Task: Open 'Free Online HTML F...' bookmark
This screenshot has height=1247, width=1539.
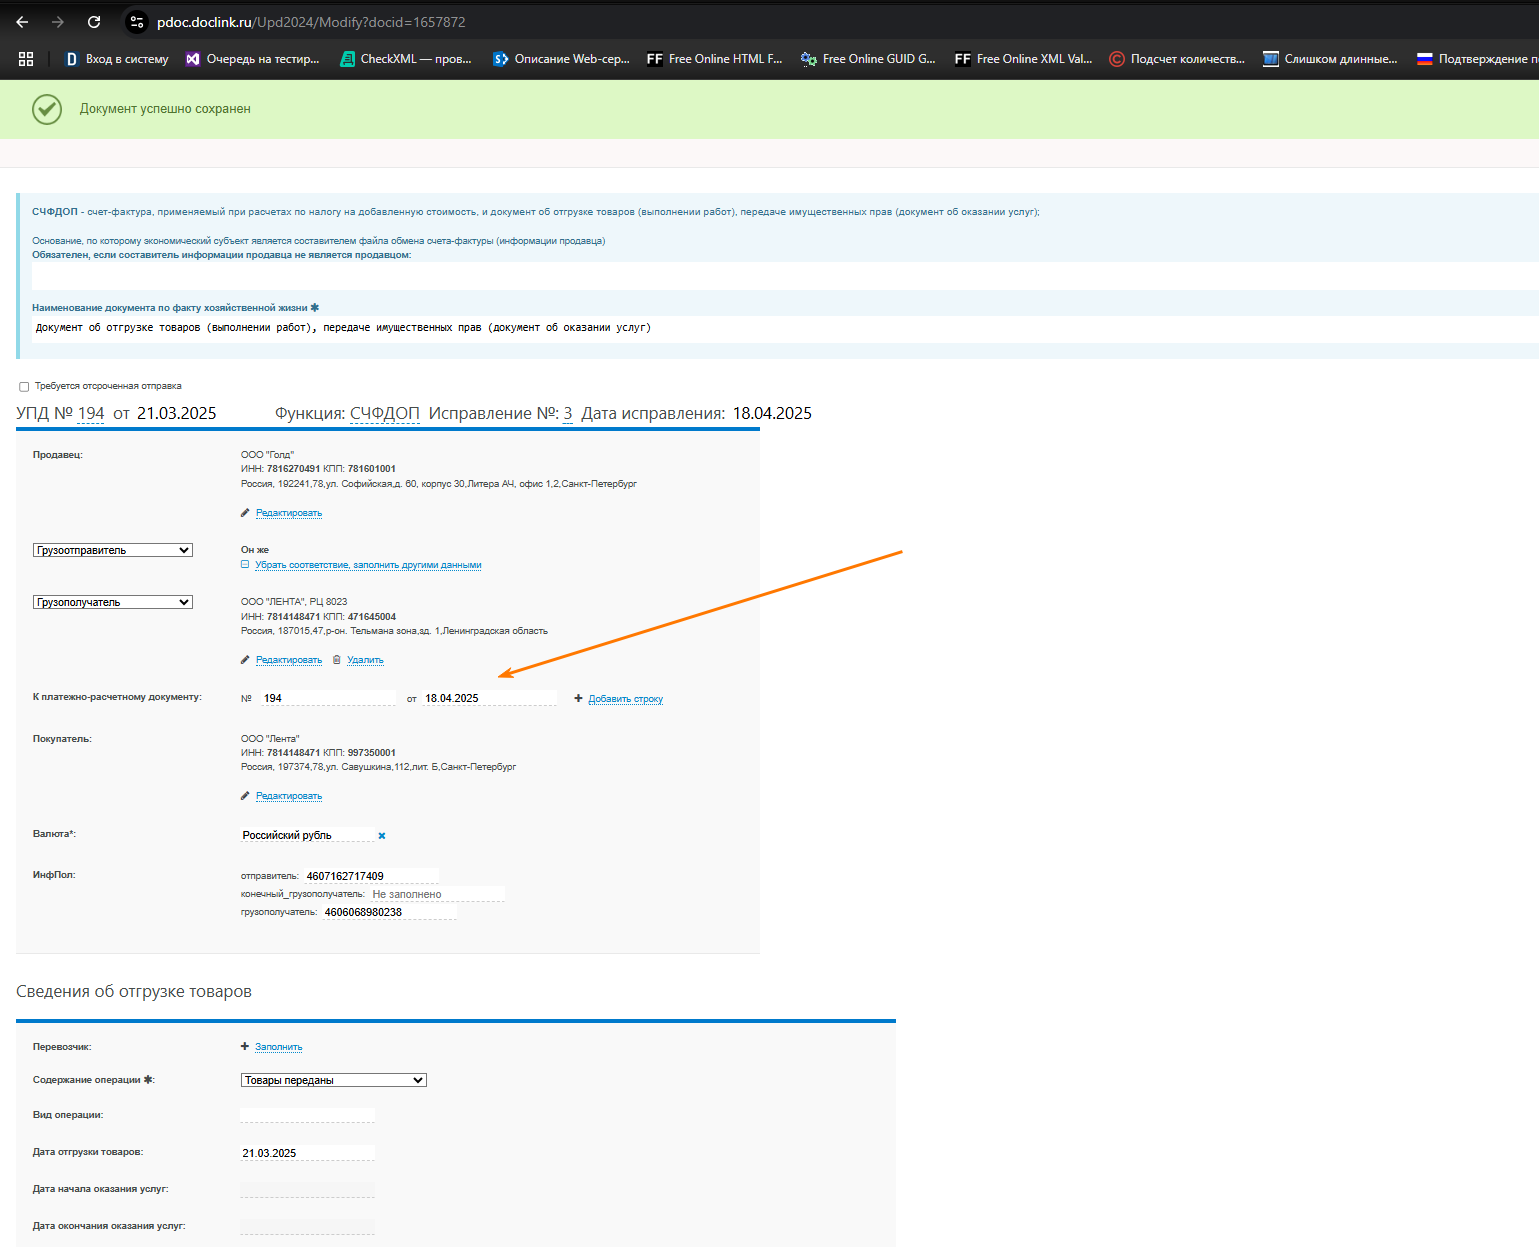Action: [x=715, y=59]
